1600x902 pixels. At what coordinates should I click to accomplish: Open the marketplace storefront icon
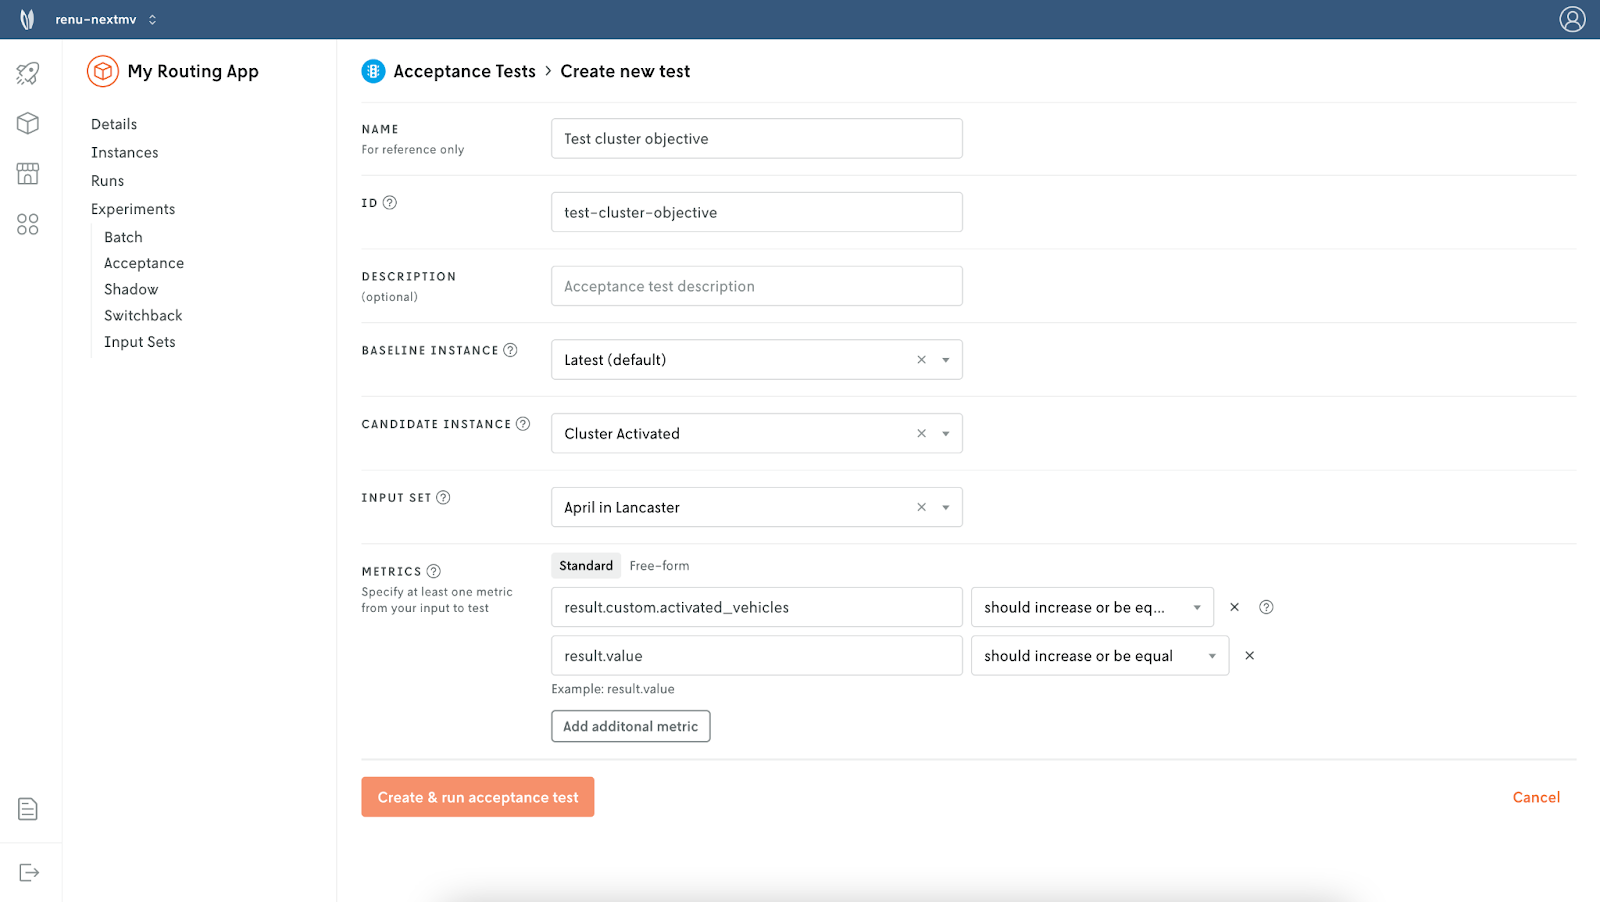[x=28, y=174]
